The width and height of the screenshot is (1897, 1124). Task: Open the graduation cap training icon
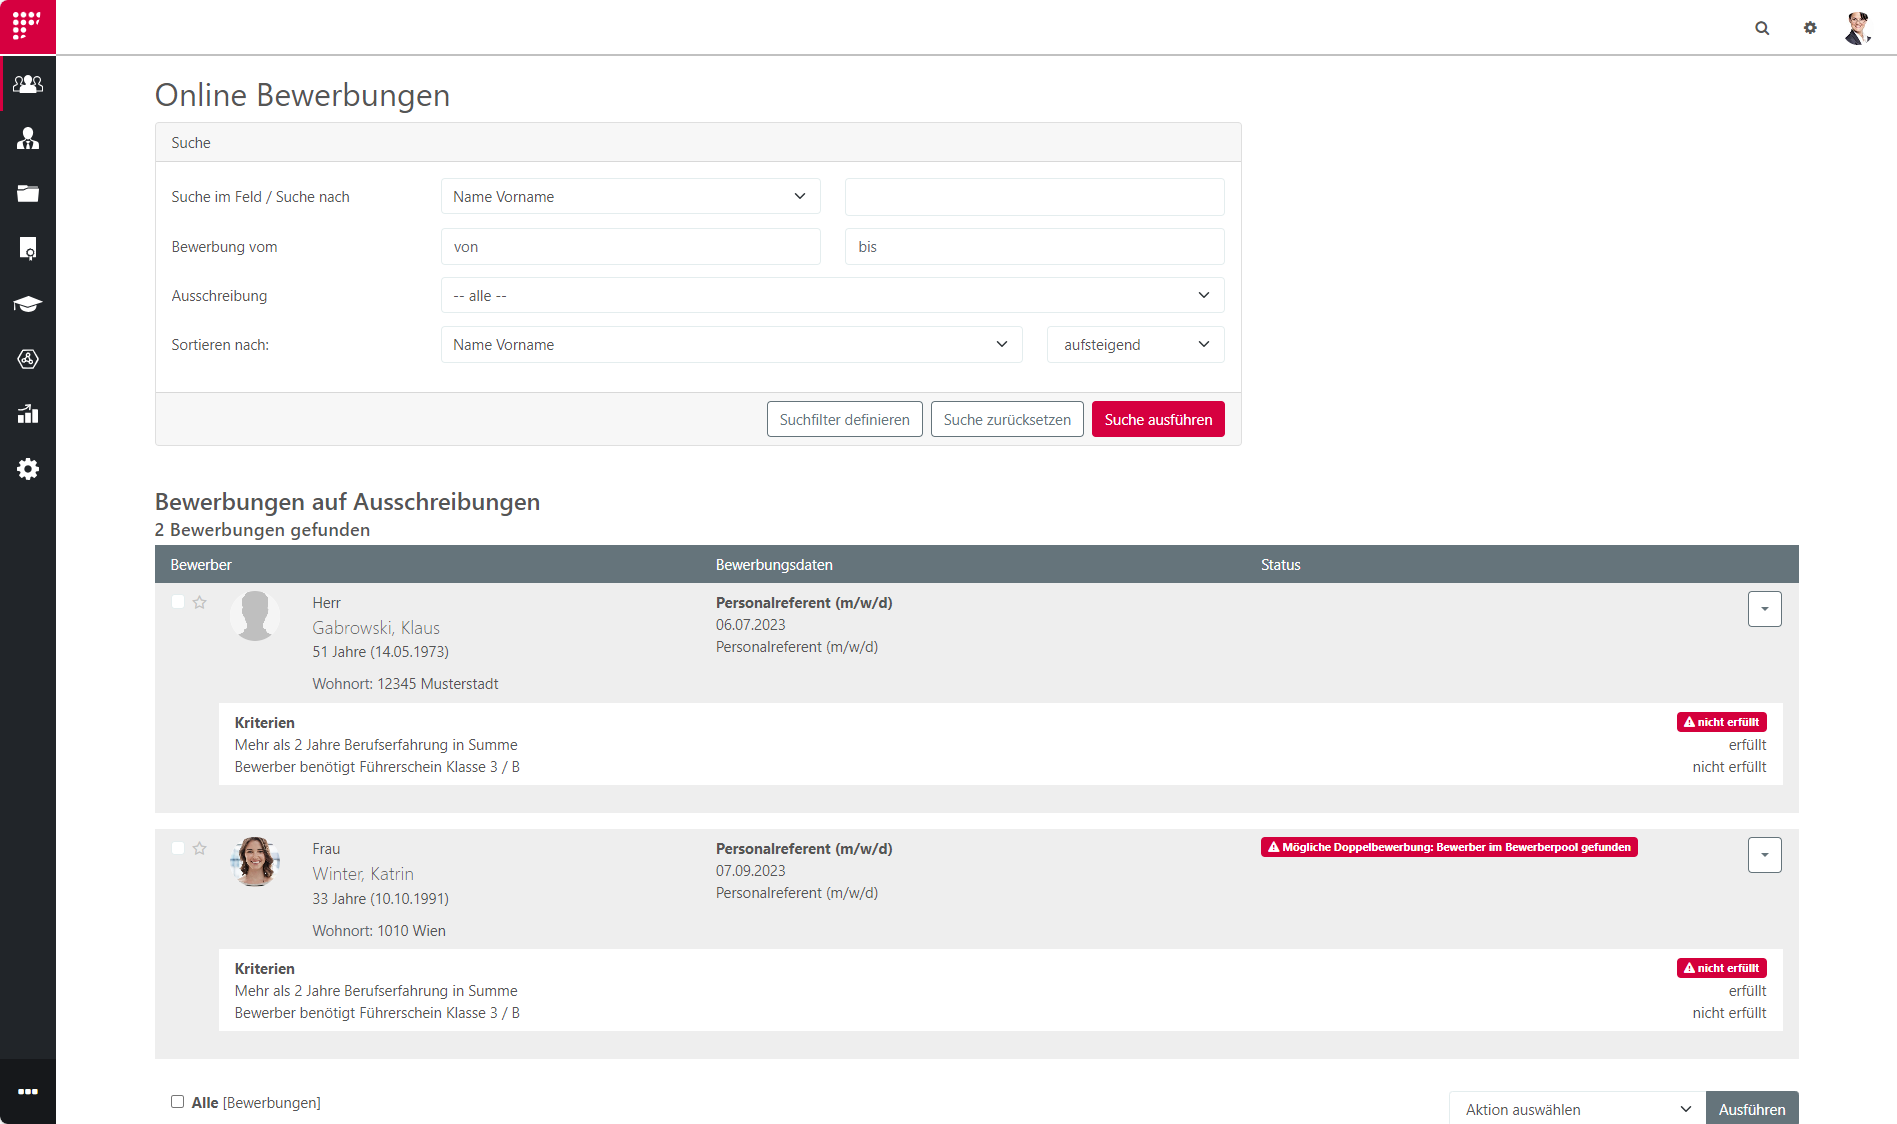point(28,304)
